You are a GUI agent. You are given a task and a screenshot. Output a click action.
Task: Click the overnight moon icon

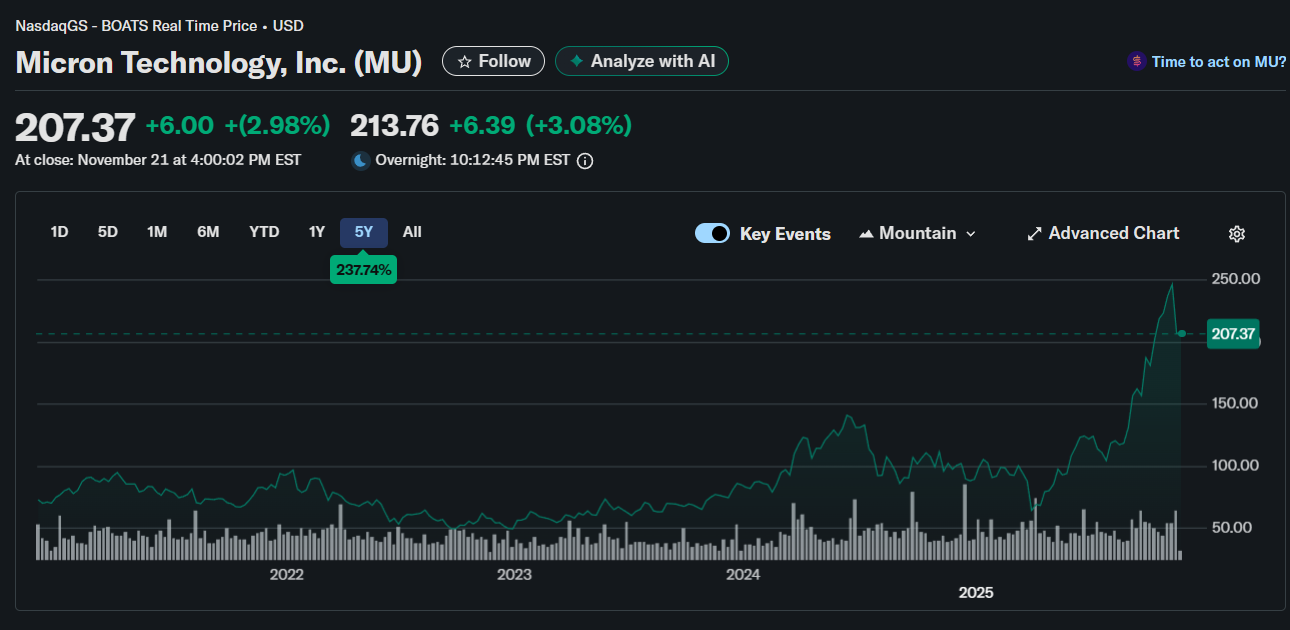360,160
